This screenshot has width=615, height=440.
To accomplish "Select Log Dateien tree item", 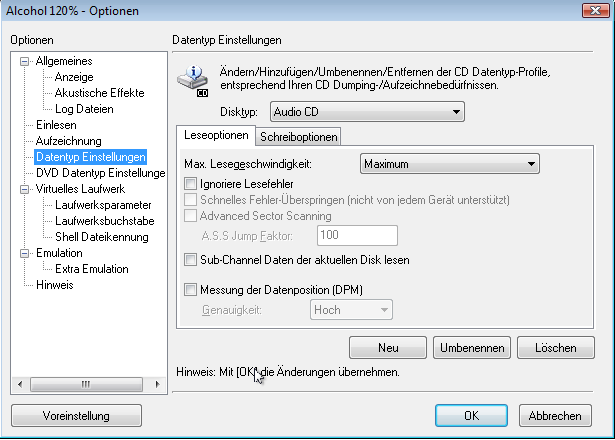I will (x=84, y=109).
